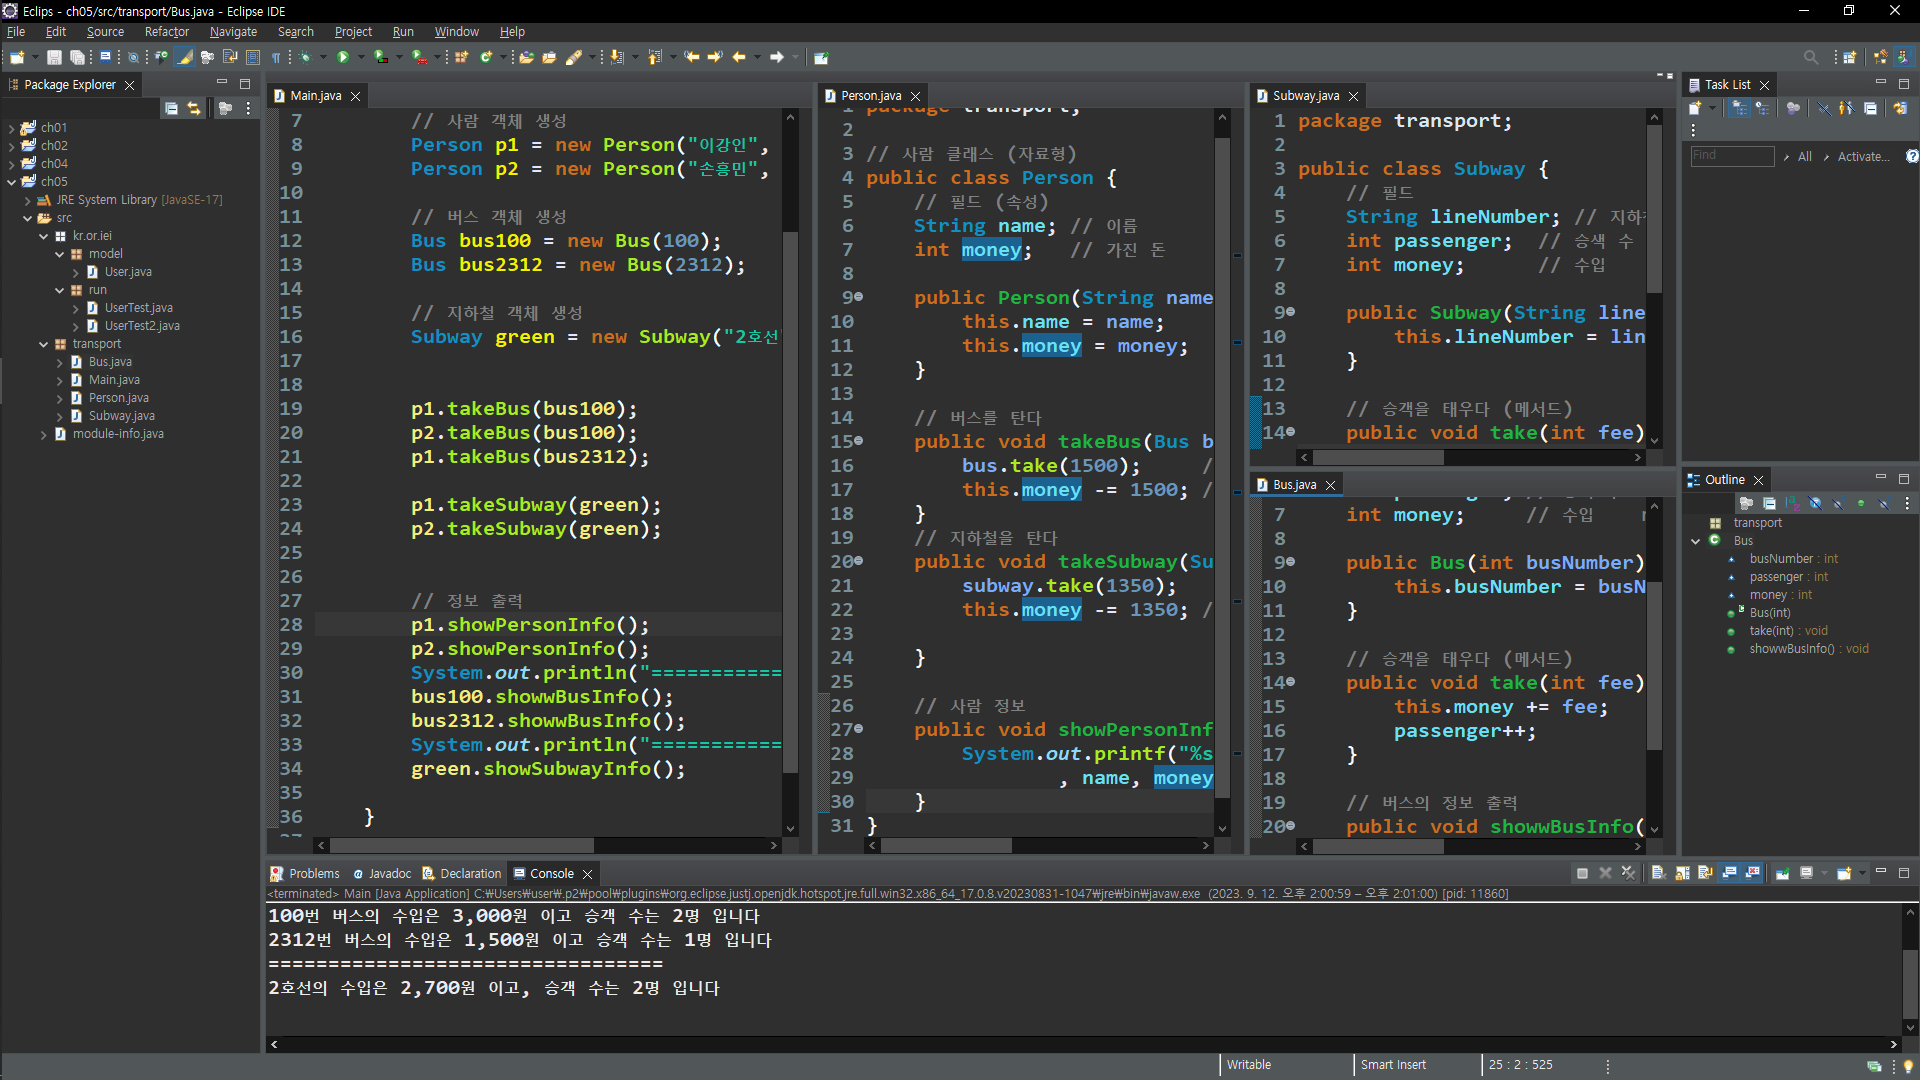The image size is (1920, 1080).
Task: Toggle Link with Editor in Package Explorer
Action: point(194,108)
